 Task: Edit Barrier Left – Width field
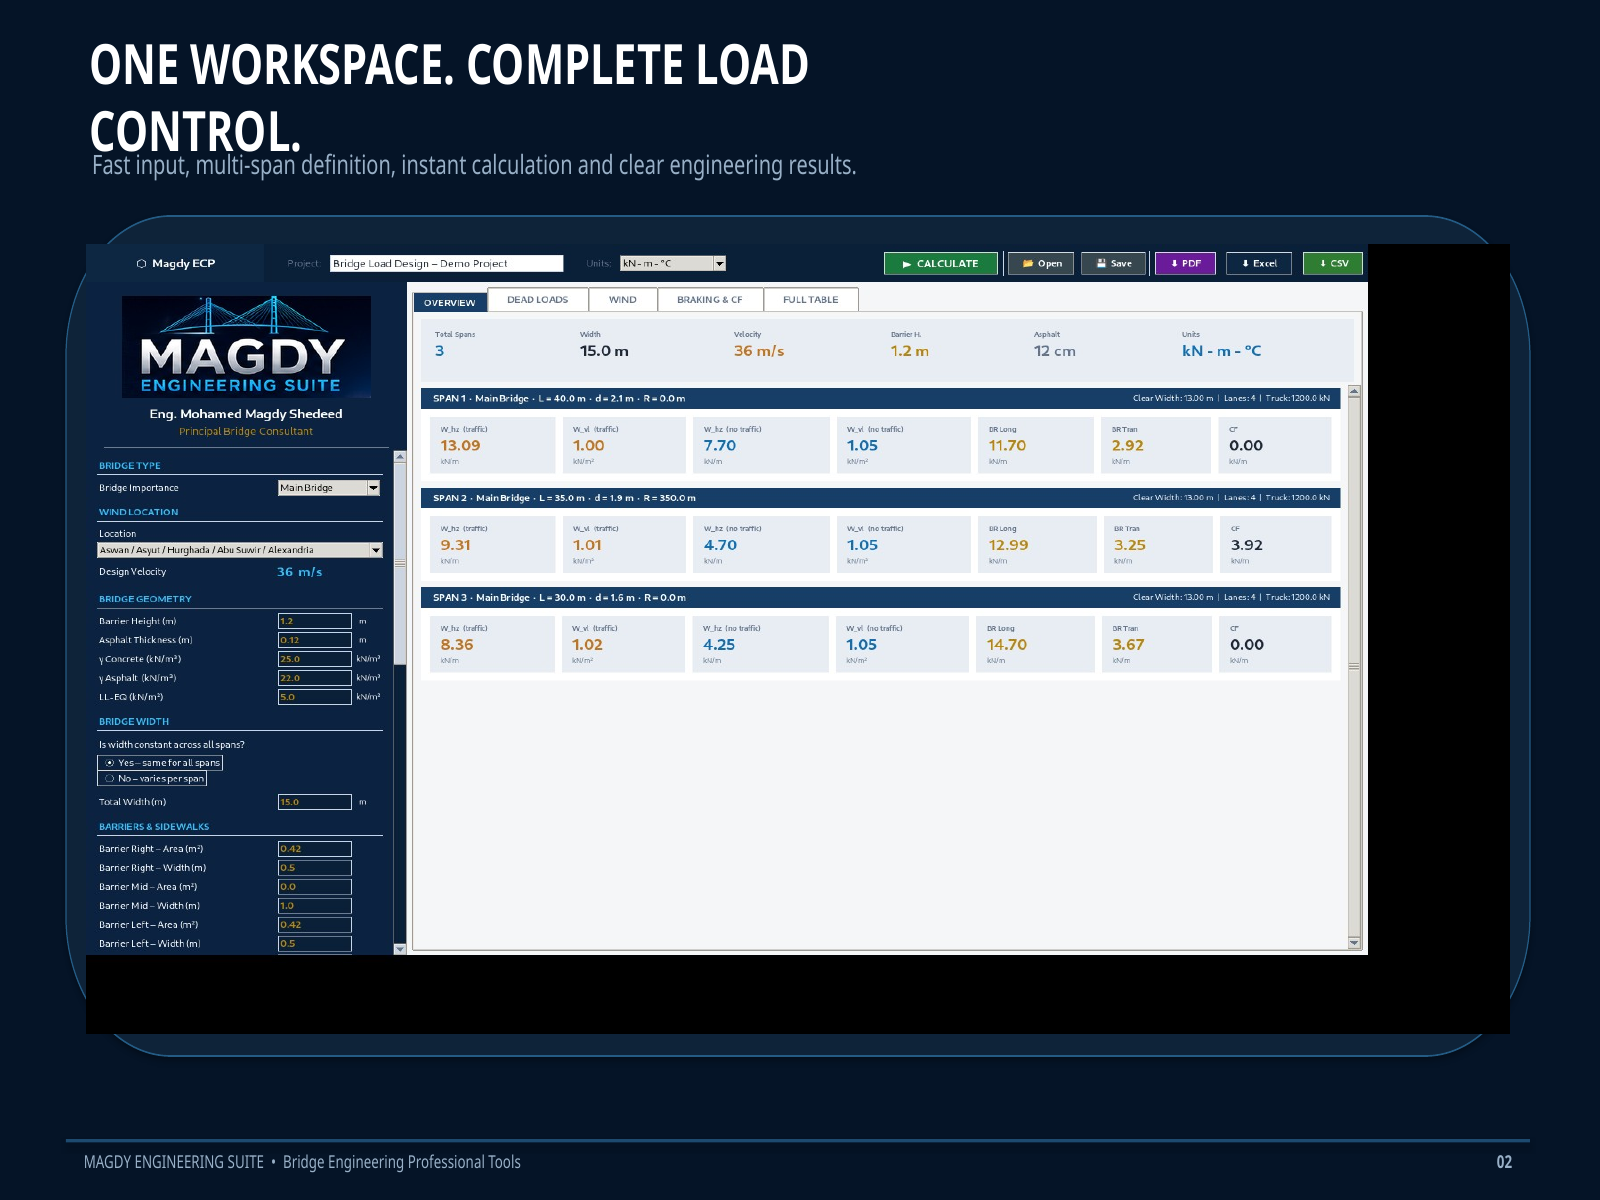coord(315,944)
